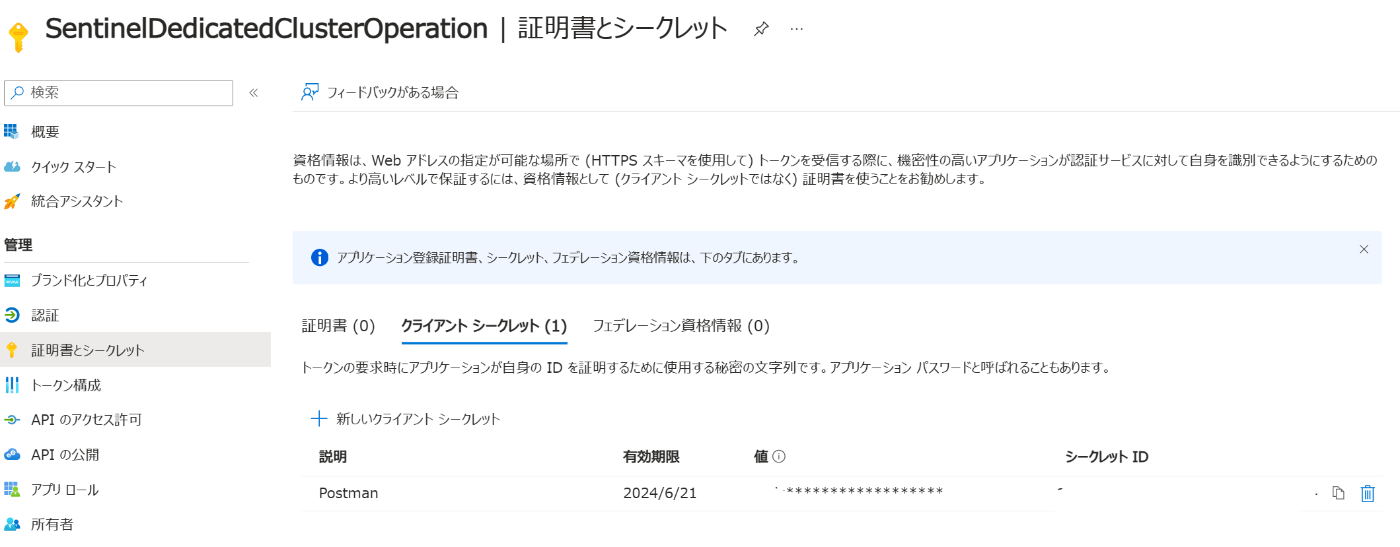Image resolution: width=1400 pixels, height=547 pixels.
Task: Open the Owners (所有者) page
Action: click(x=52, y=524)
